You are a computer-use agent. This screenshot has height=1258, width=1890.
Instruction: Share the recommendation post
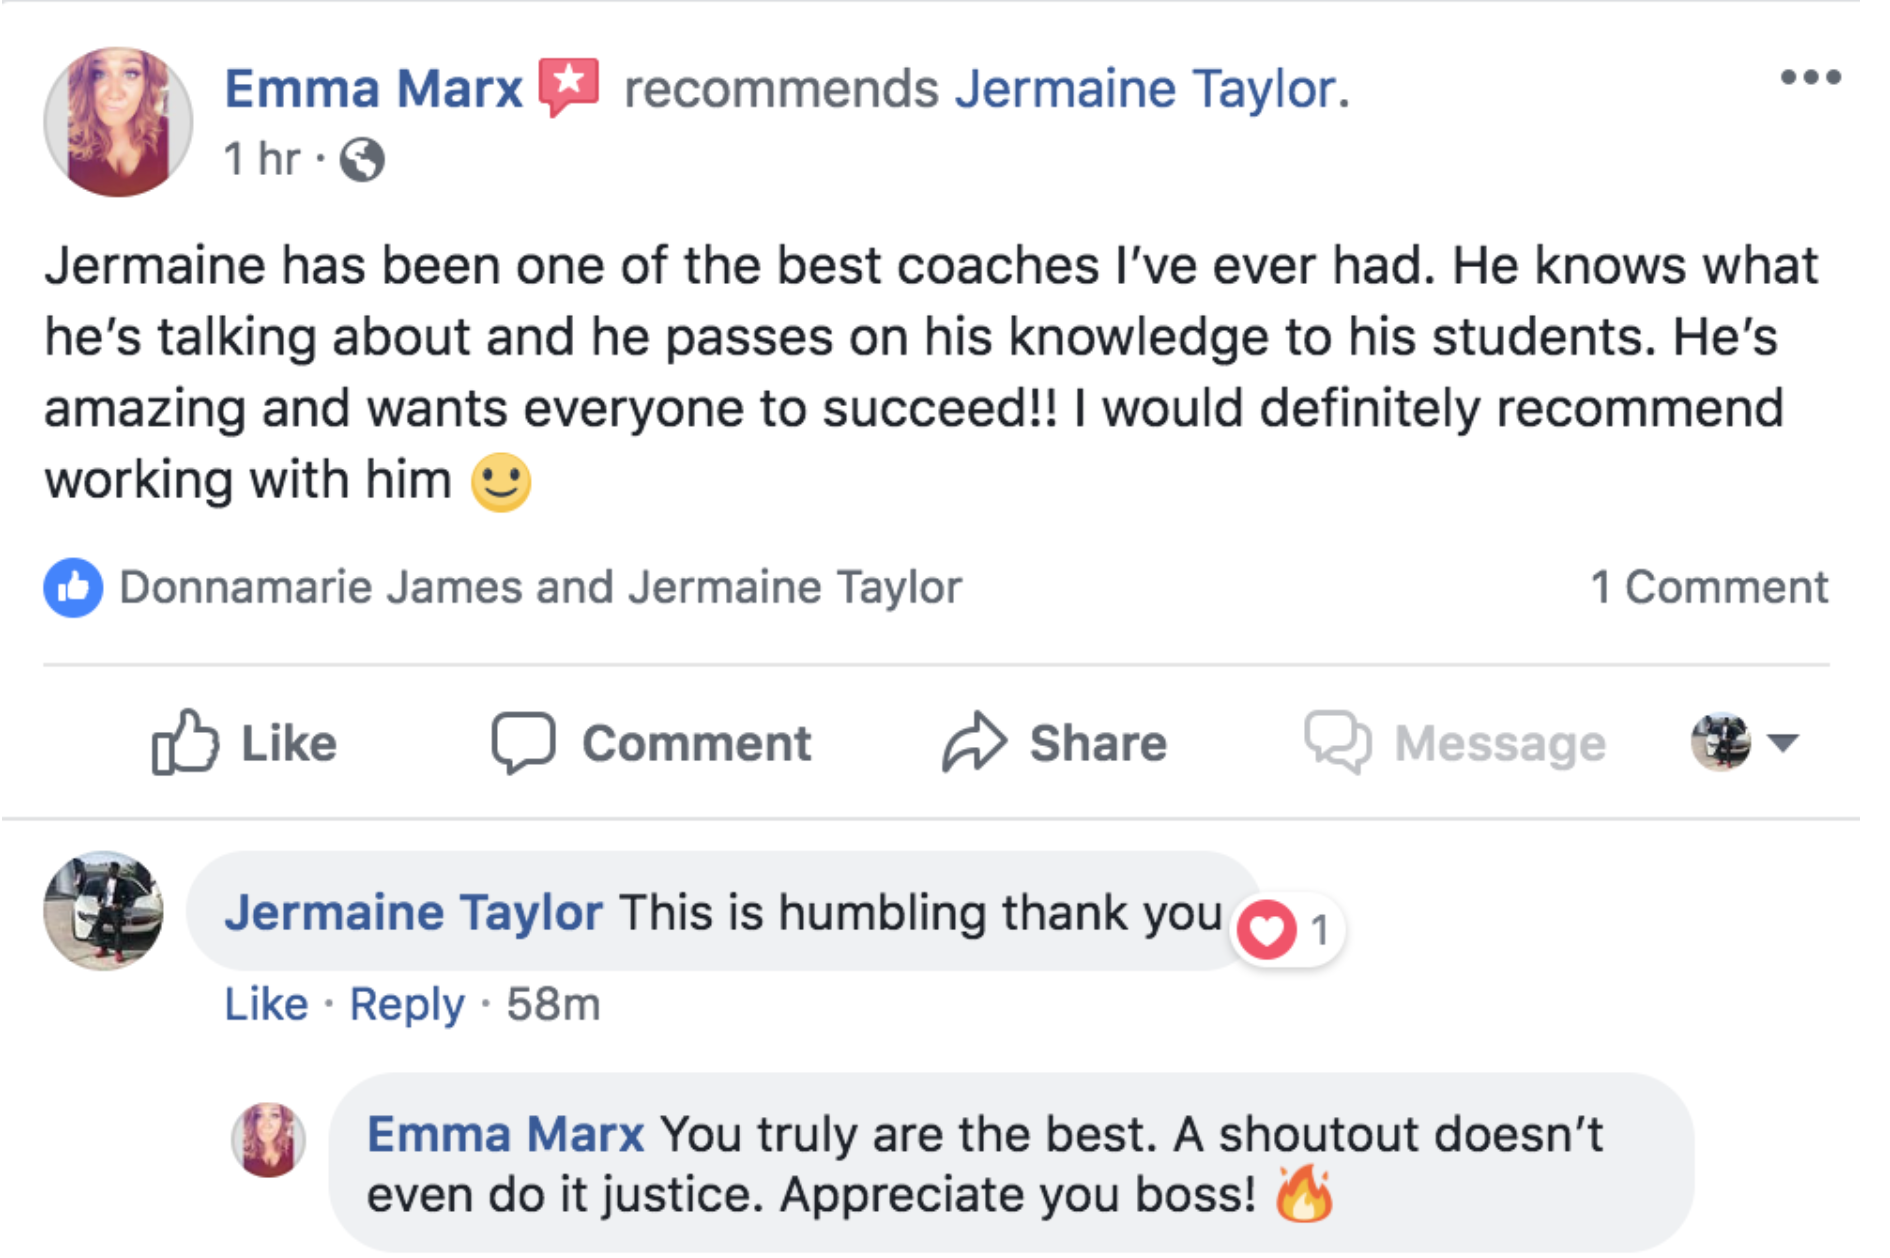pyautogui.click(x=1055, y=743)
